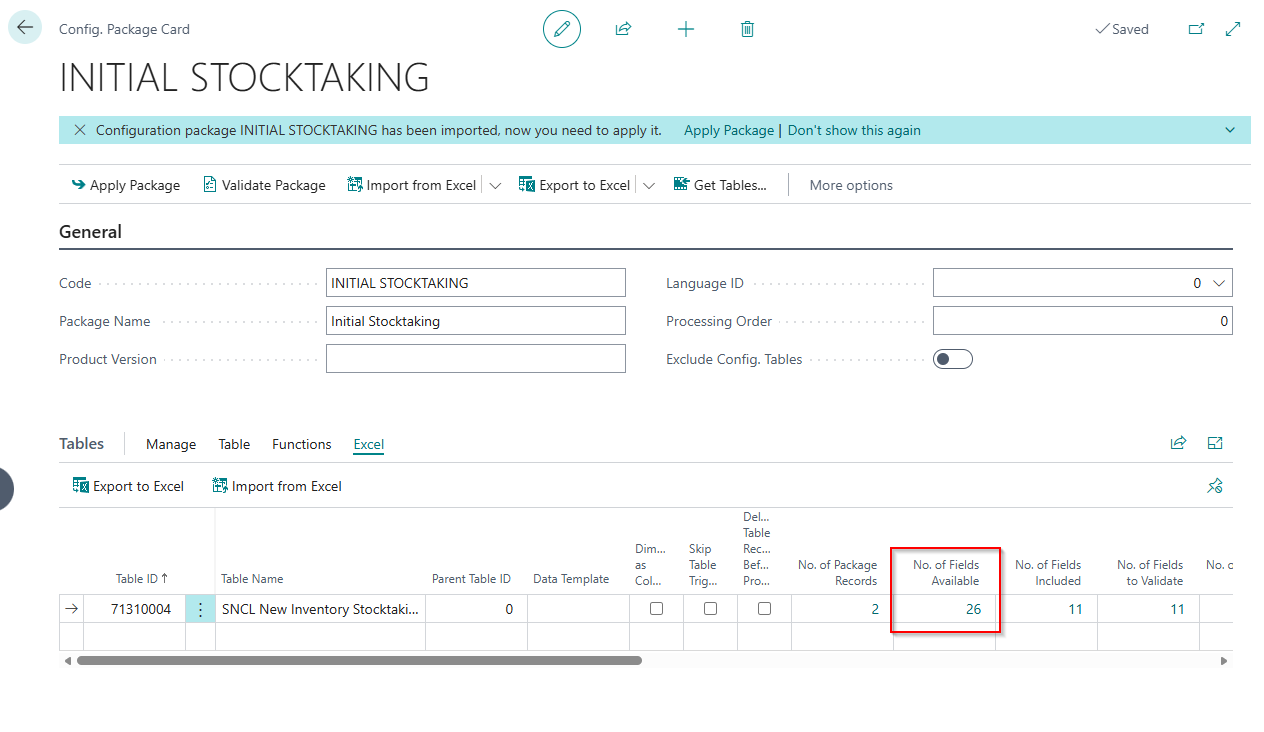Click scrollbar left arrow in Tables grid
The height and width of the screenshot is (732, 1264).
(68, 661)
